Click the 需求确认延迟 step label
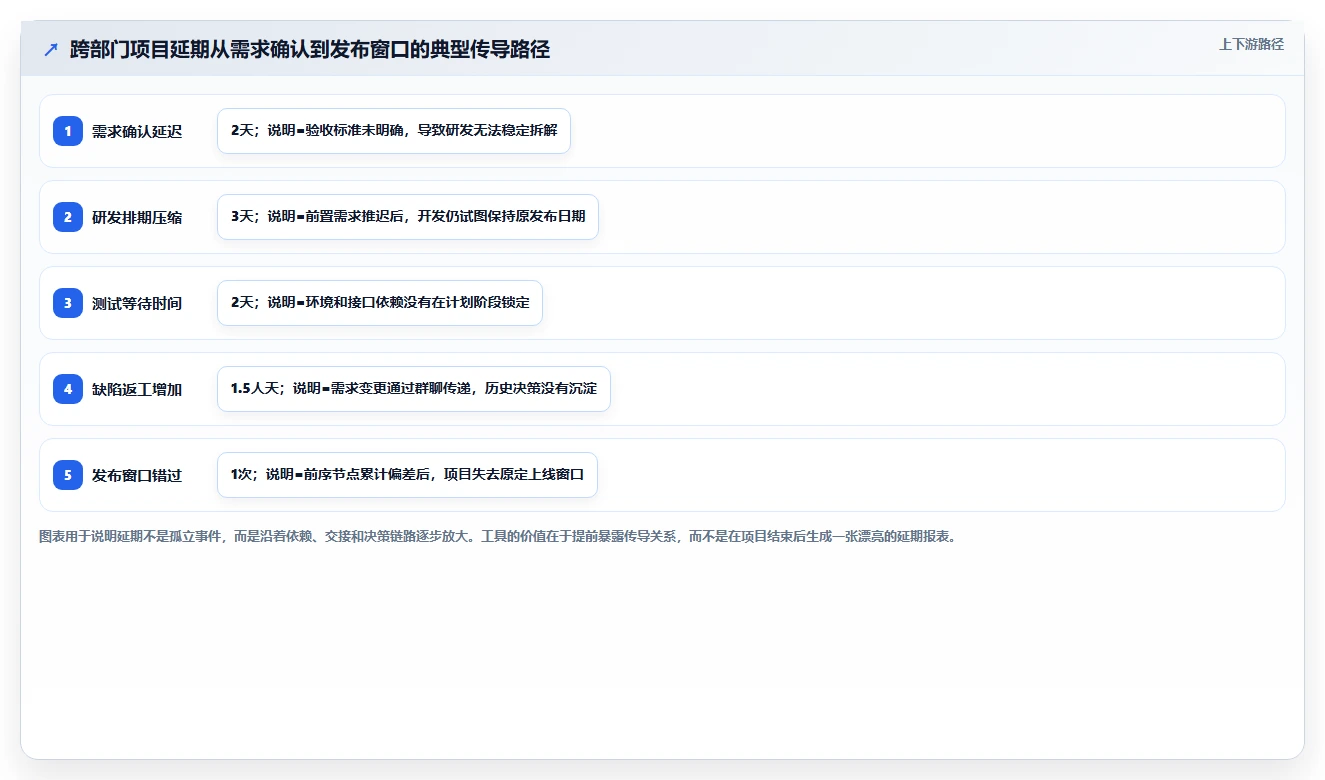The height and width of the screenshot is (780, 1325). (137, 131)
